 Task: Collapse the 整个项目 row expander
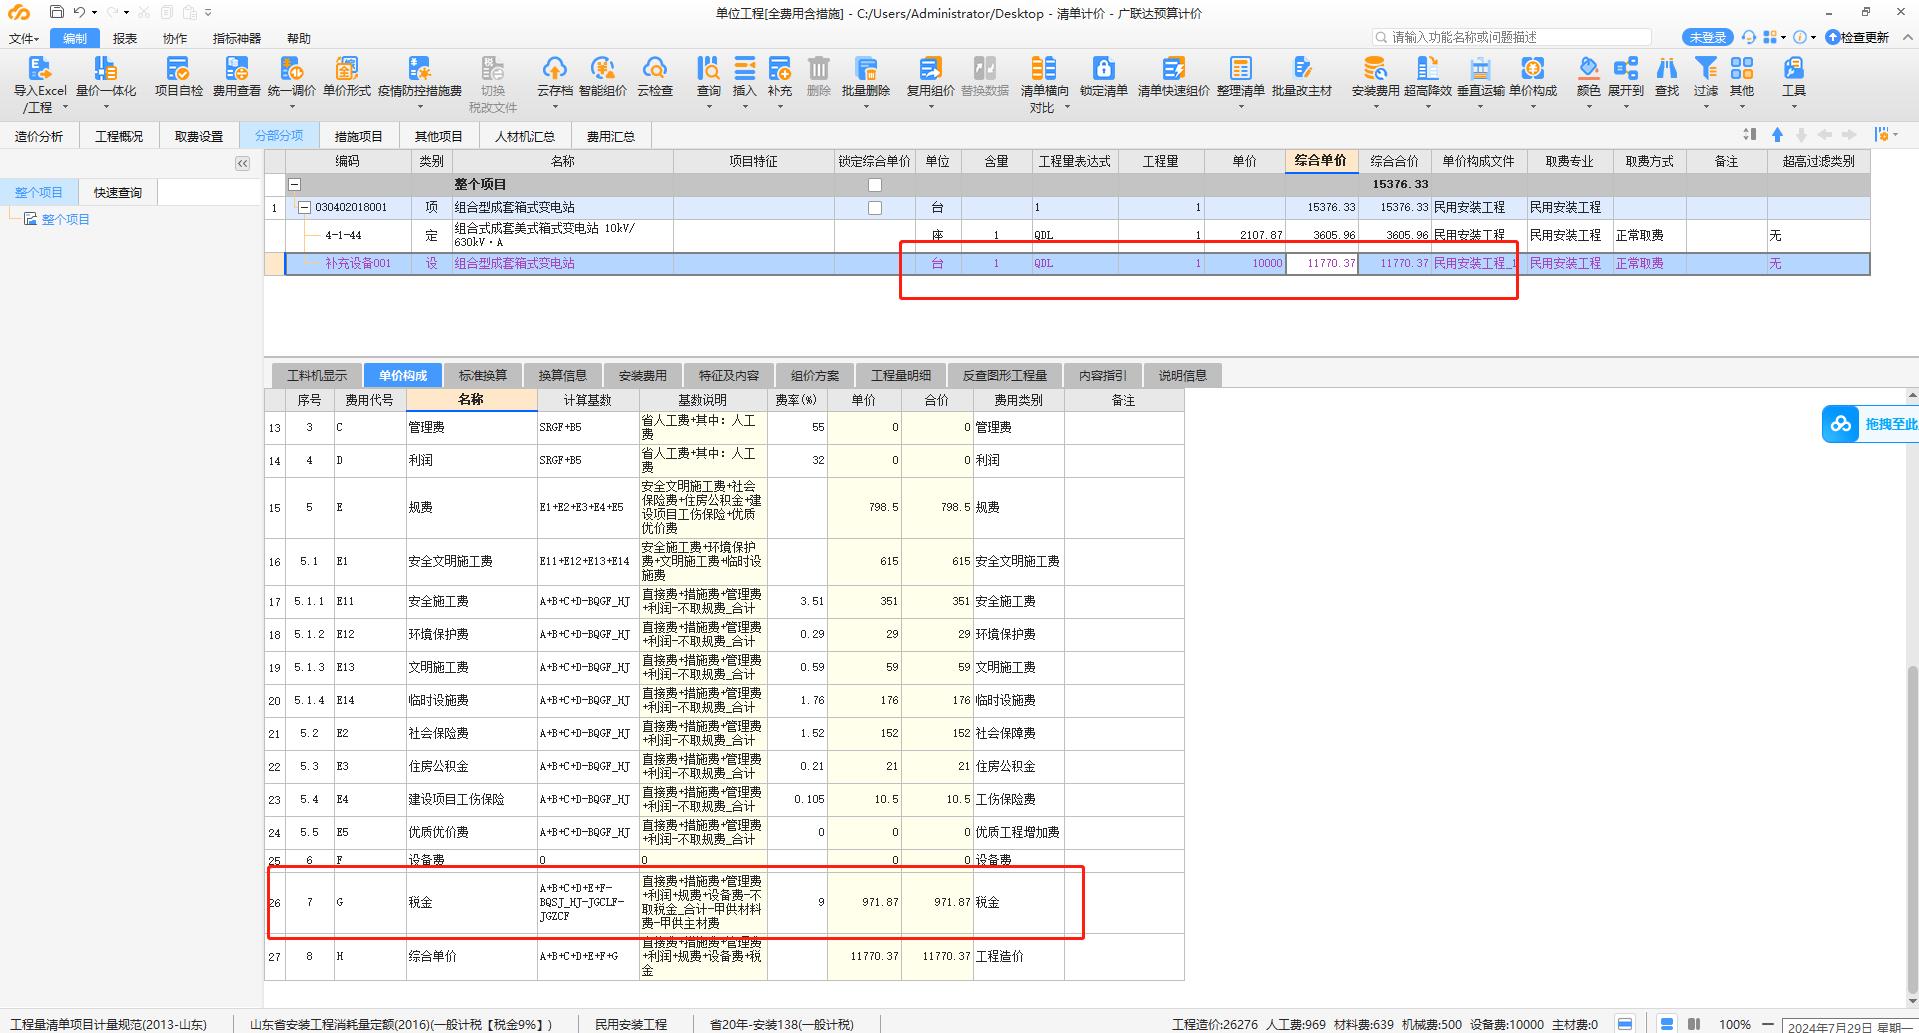tap(295, 185)
